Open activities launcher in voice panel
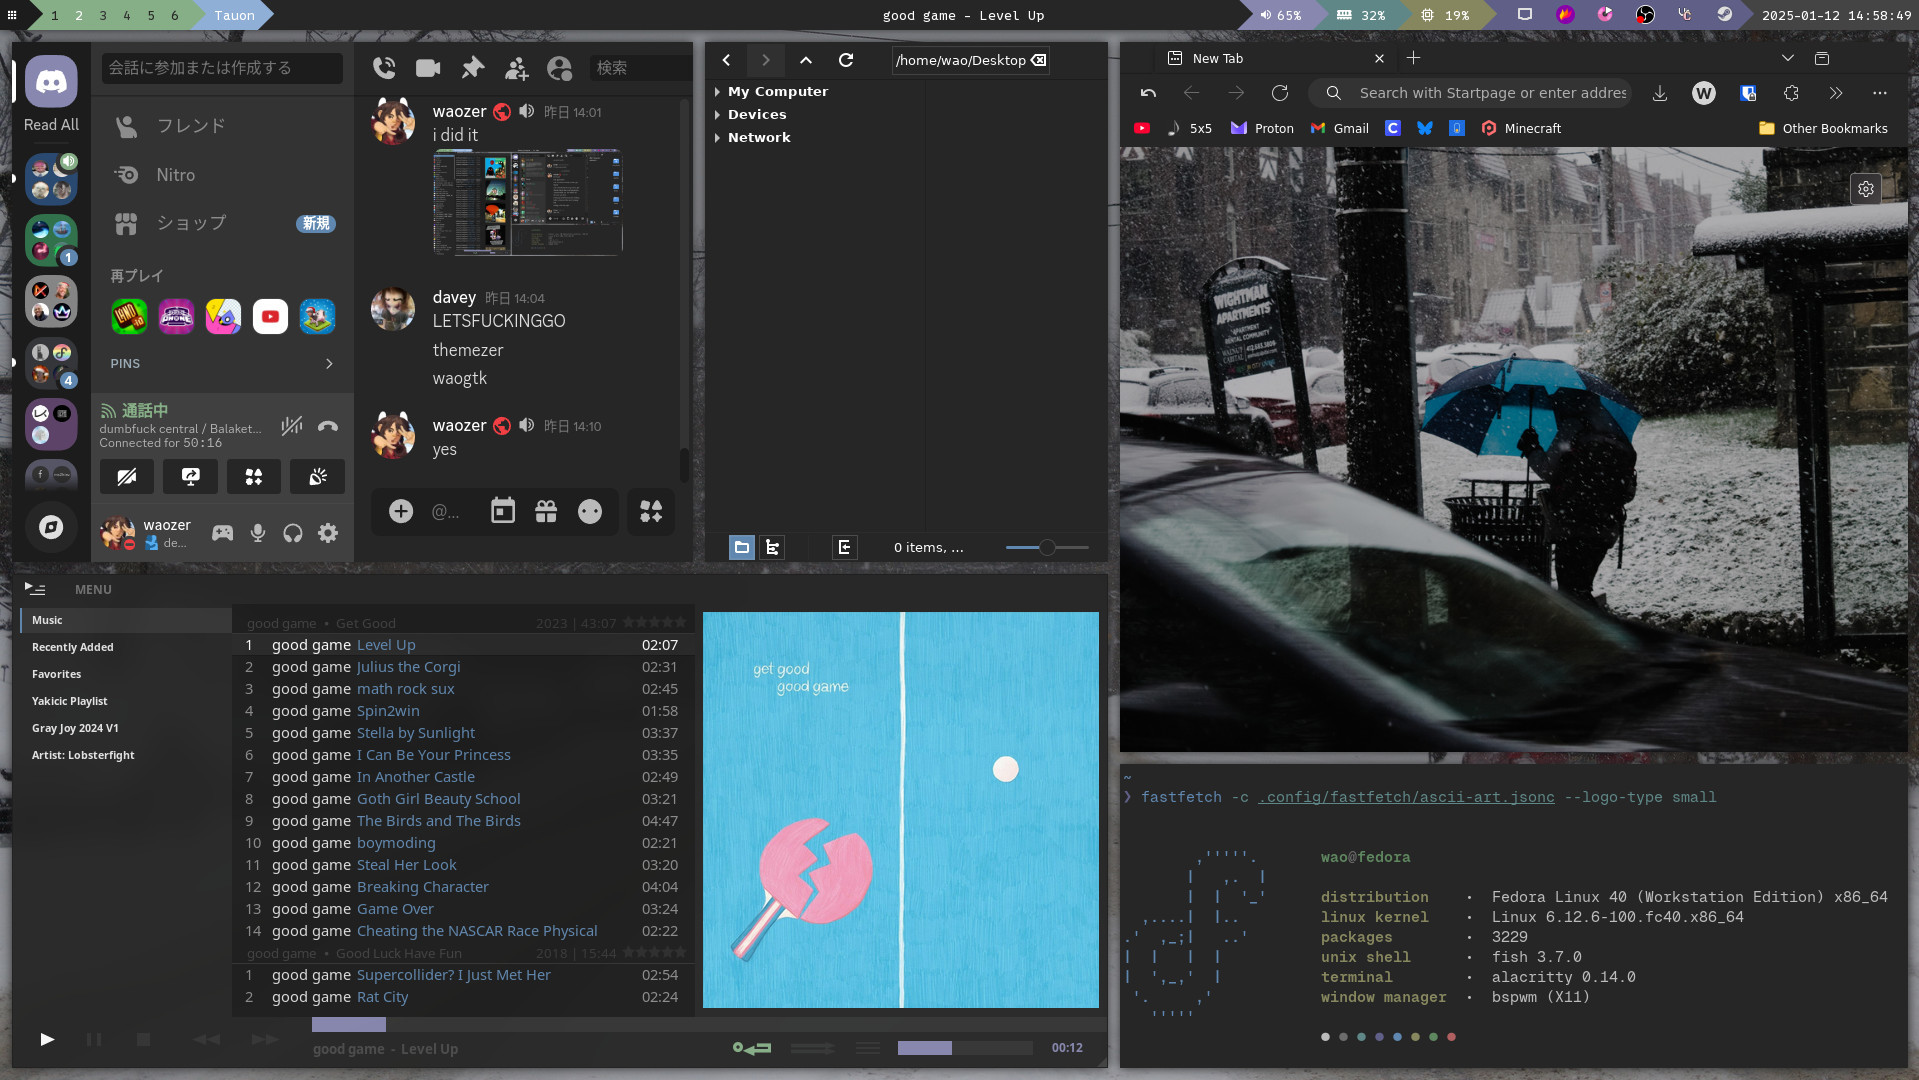This screenshot has width=1919, height=1080. [x=254, y=477]
